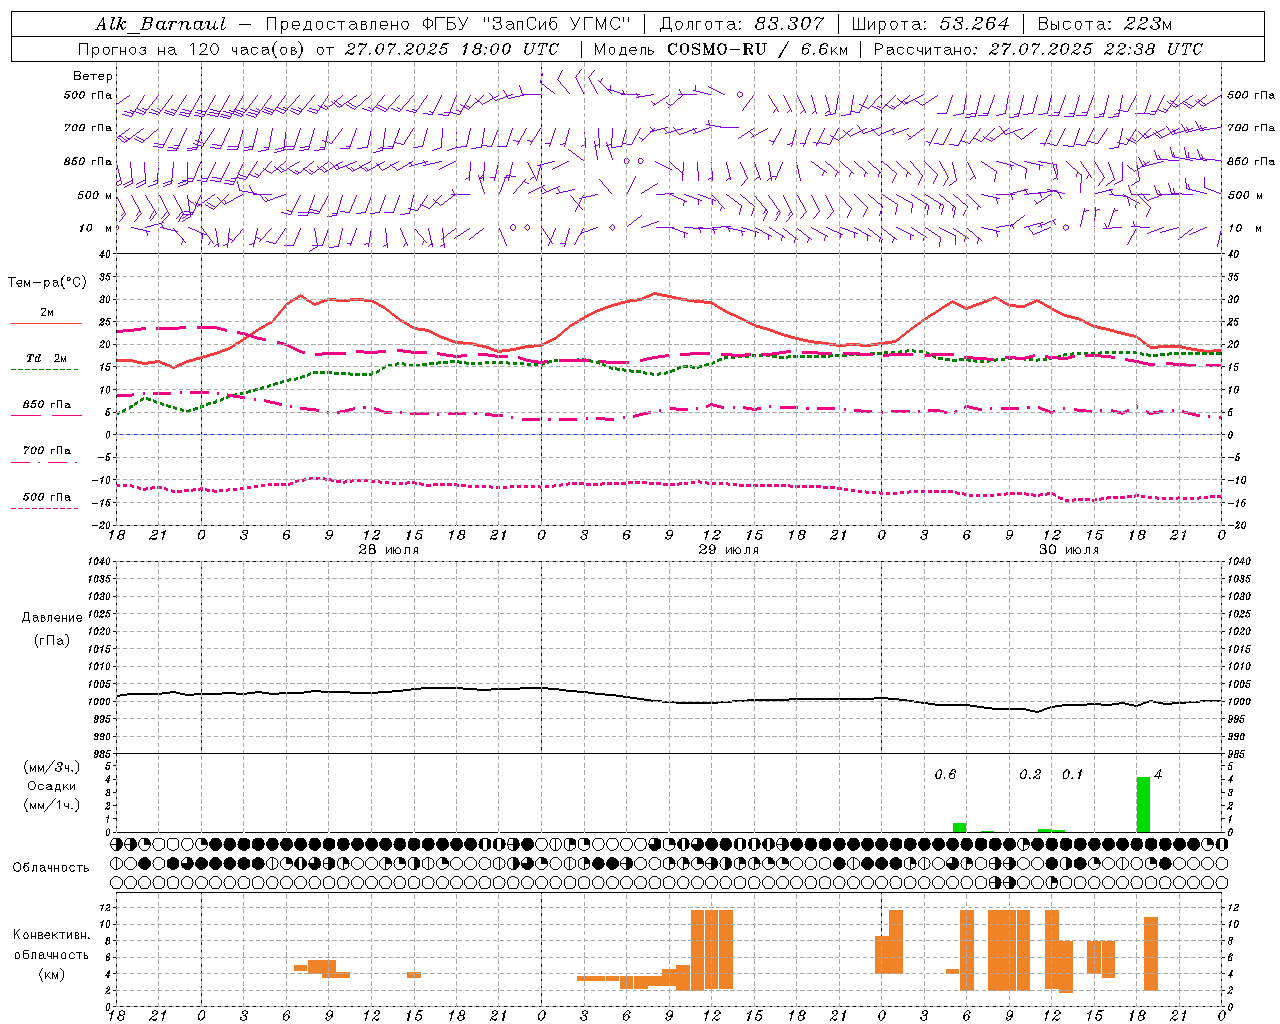The image size is (1280, 1024).
Task: Click the (мм/3ч.) units label
Action: pyautogui.click(x=52, y=767)
